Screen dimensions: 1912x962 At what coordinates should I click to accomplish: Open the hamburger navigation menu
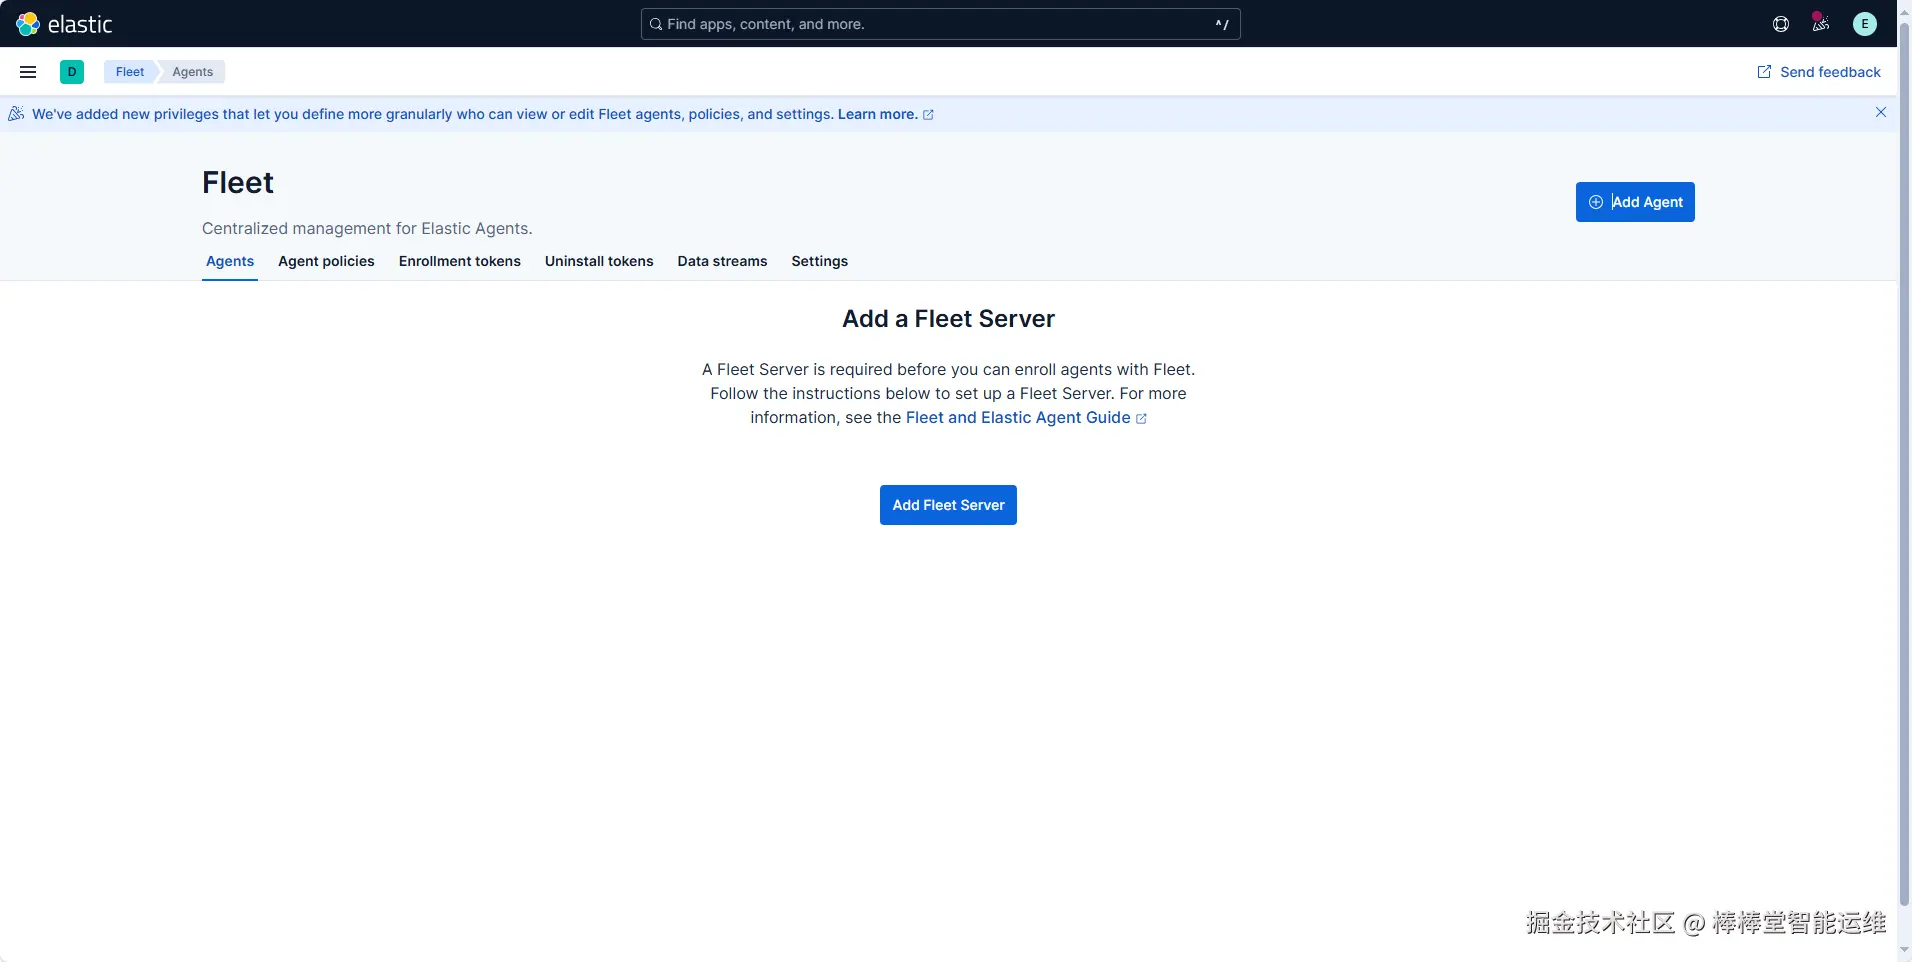pos(28,72)
